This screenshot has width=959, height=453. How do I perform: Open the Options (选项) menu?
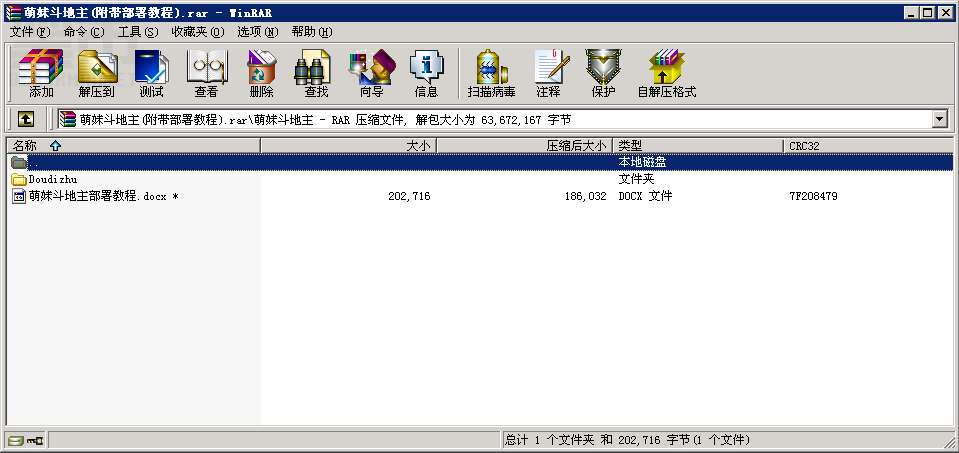coord(257,32)
